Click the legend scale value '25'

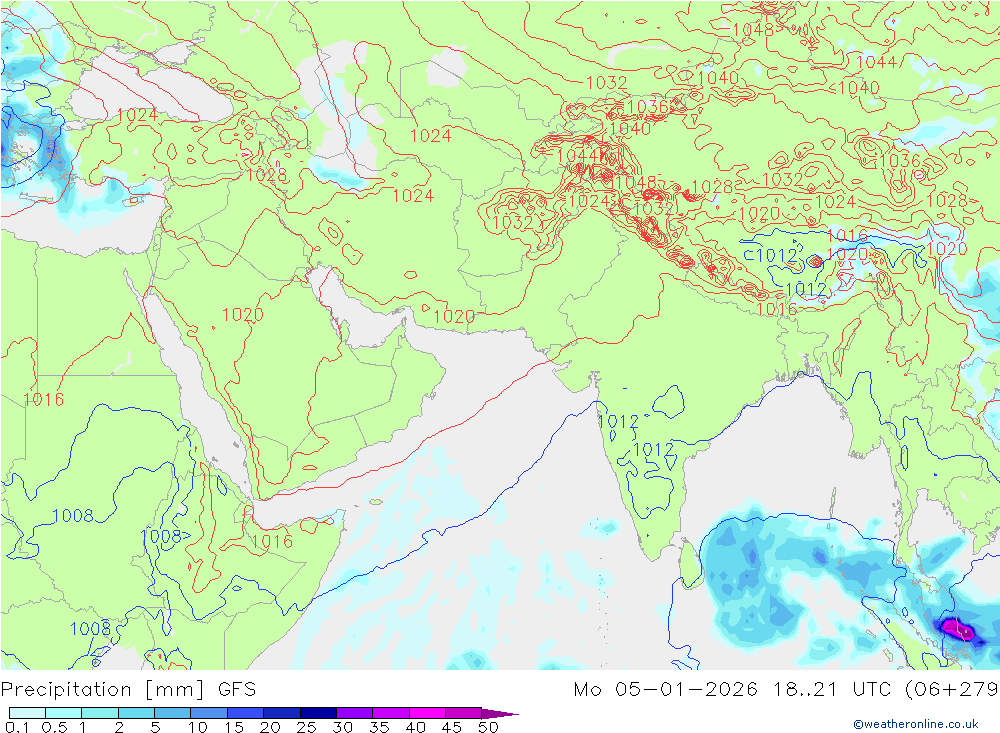[x=307, y=727]
